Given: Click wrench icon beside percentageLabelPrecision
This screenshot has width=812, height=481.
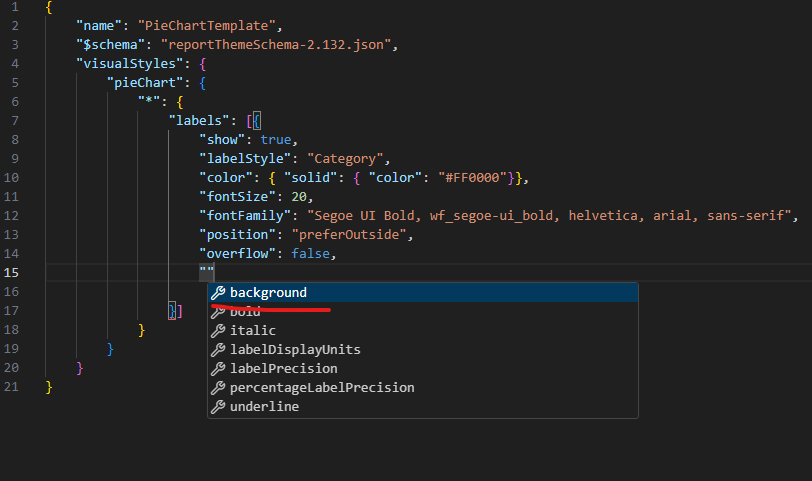Looking at the screenshot, I should (x=218, y=388).
